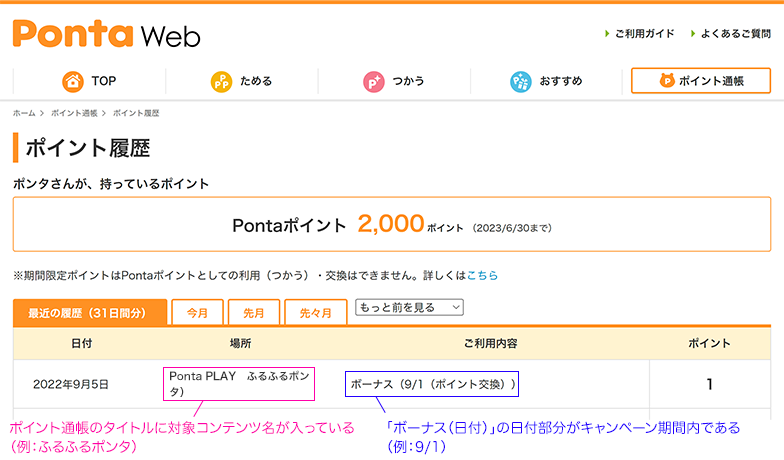Click the ご利用内容 column header
Image resolution: width=784 pixels, height=460 pixels.
[490, 344]
